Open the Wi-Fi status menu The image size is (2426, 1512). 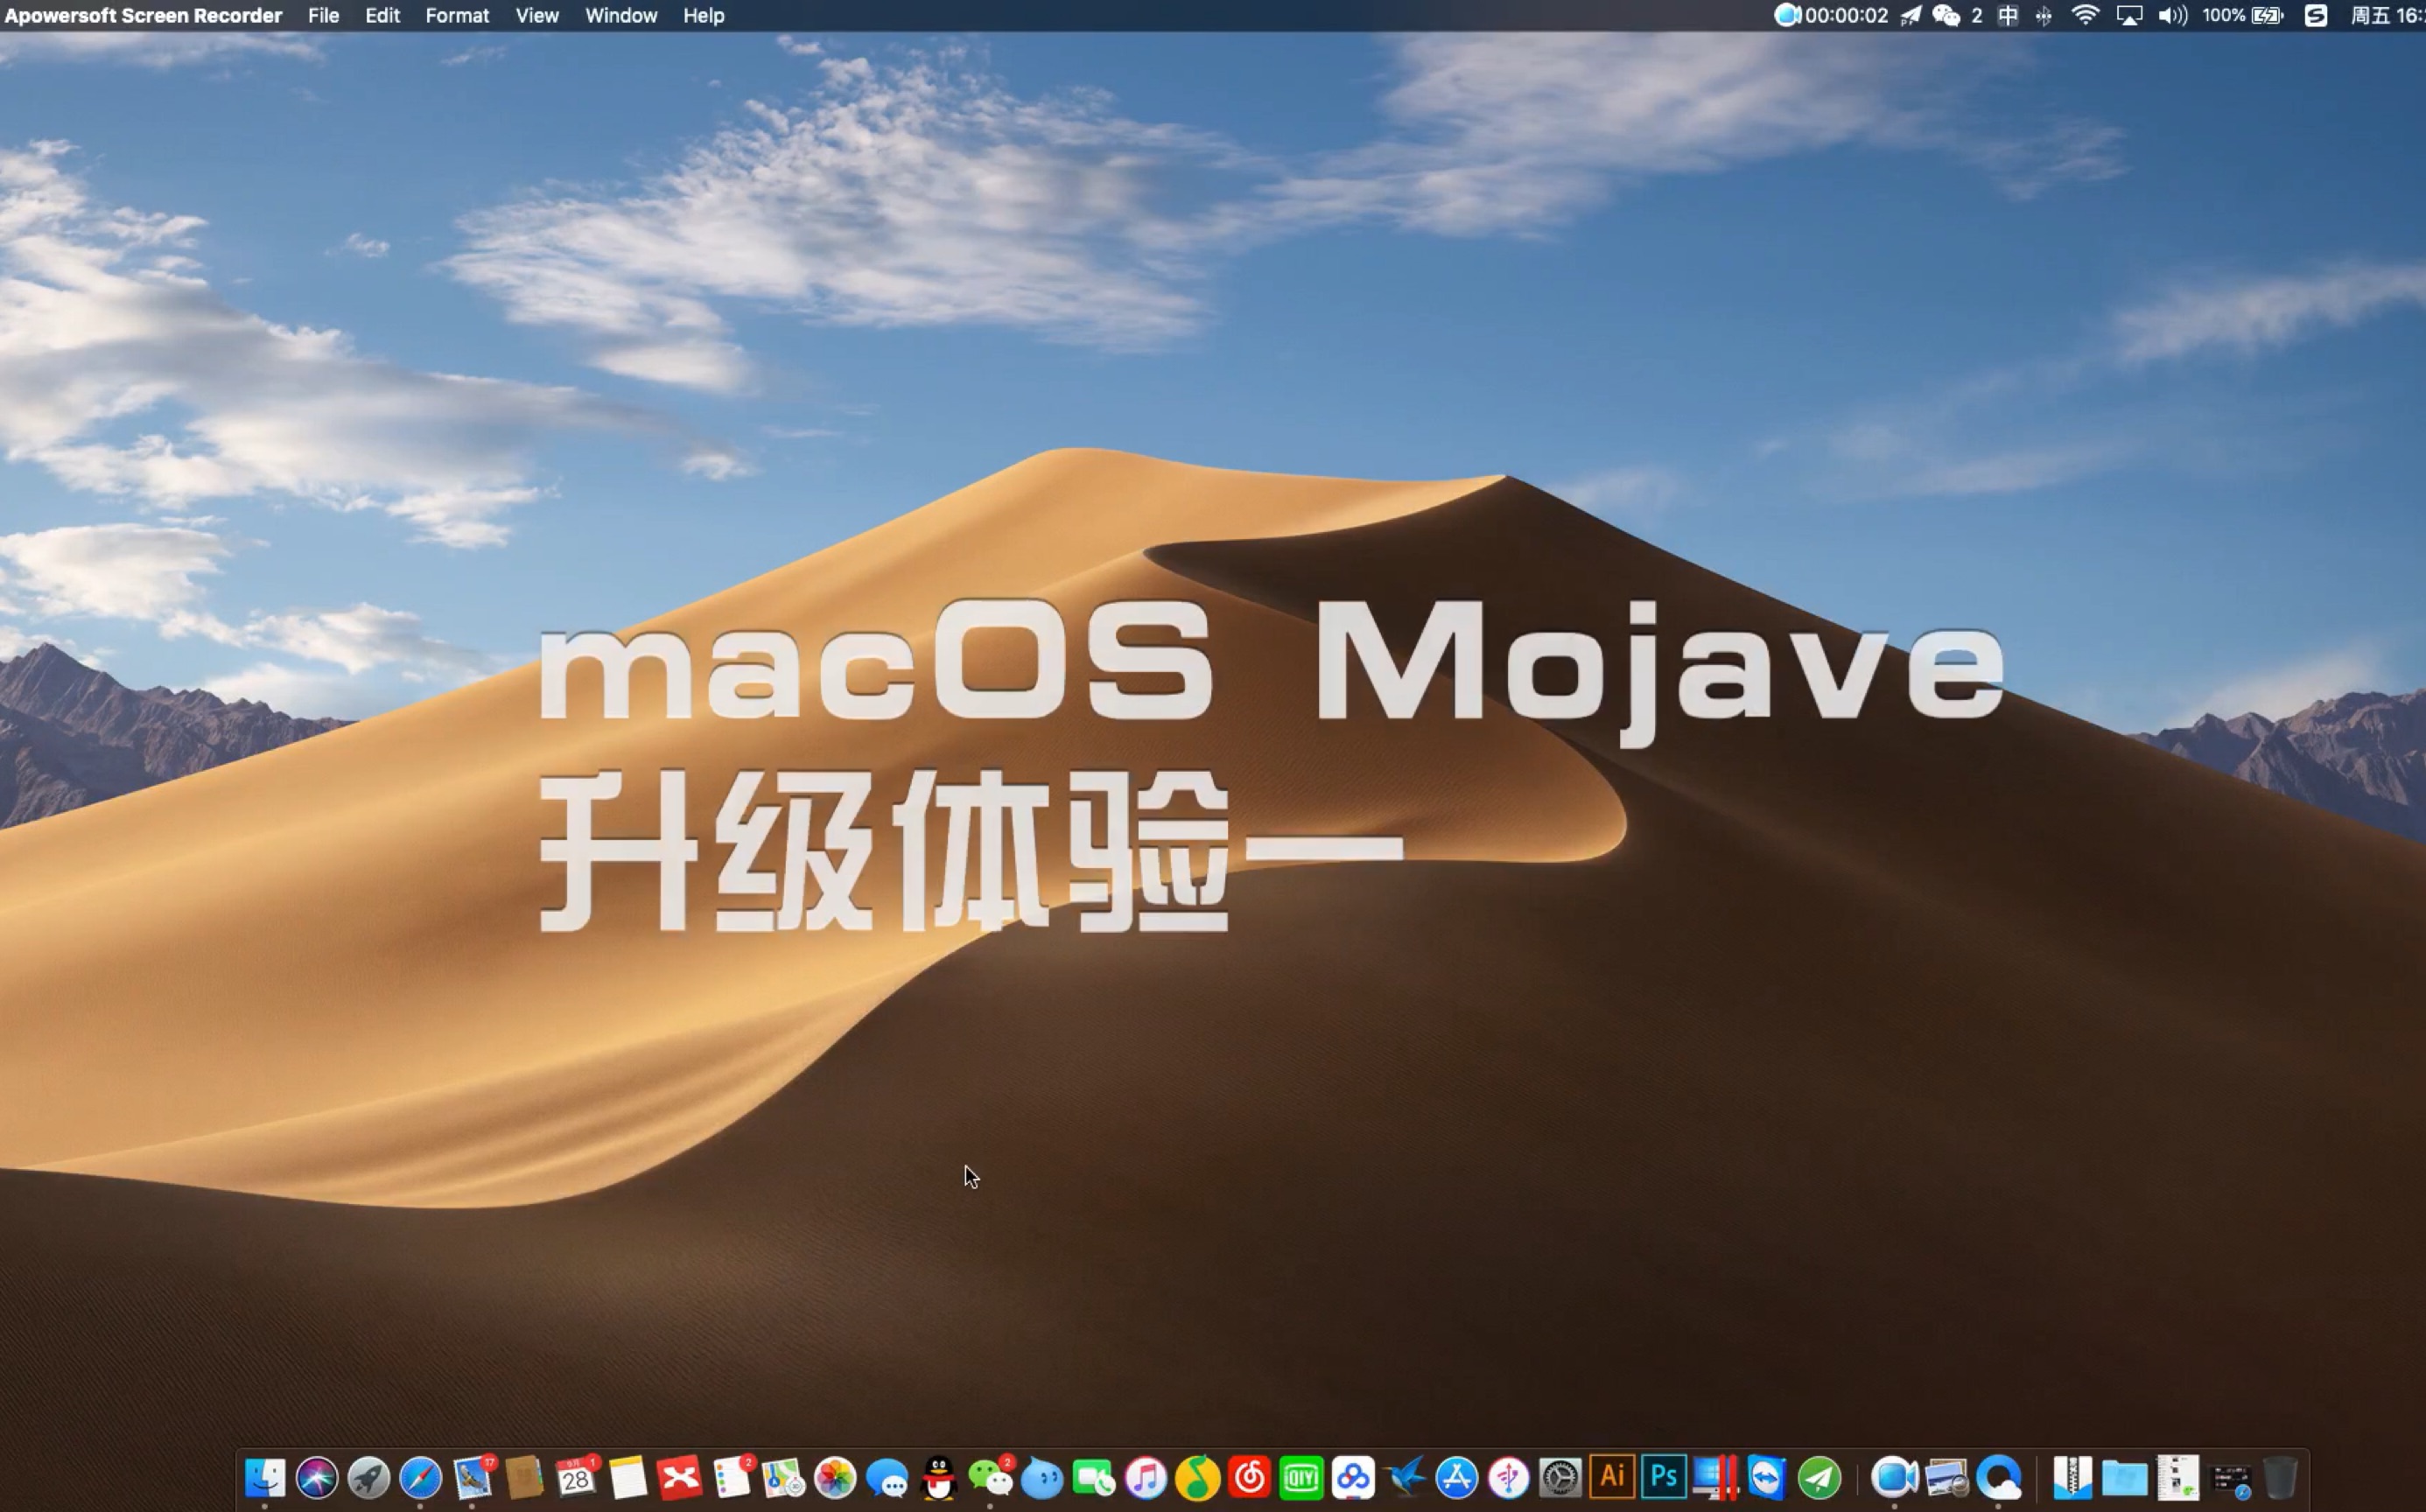(2085, 15)
